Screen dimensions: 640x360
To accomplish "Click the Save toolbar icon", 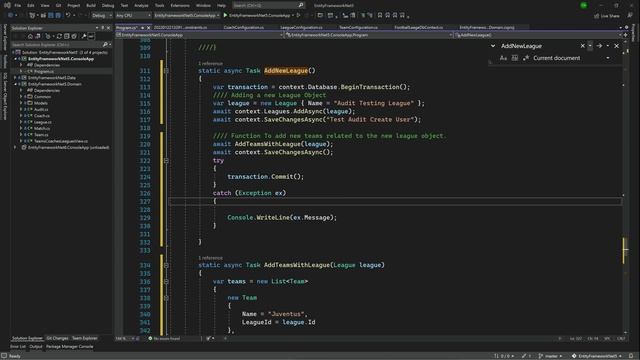I will (51, 15).
